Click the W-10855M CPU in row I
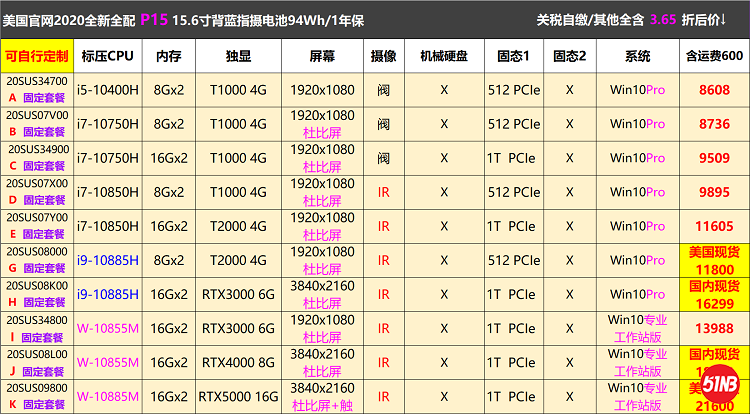750x414 pixels. pyautogui.click(x=108, y=328)
